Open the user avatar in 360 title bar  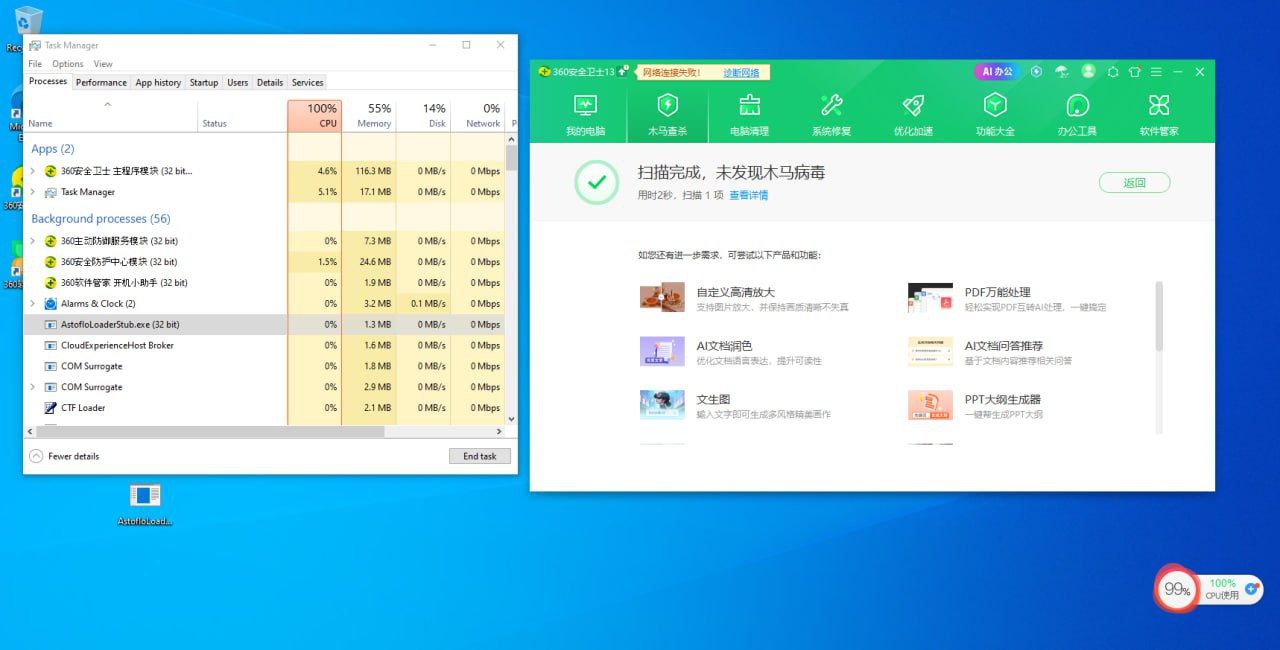1088,72
